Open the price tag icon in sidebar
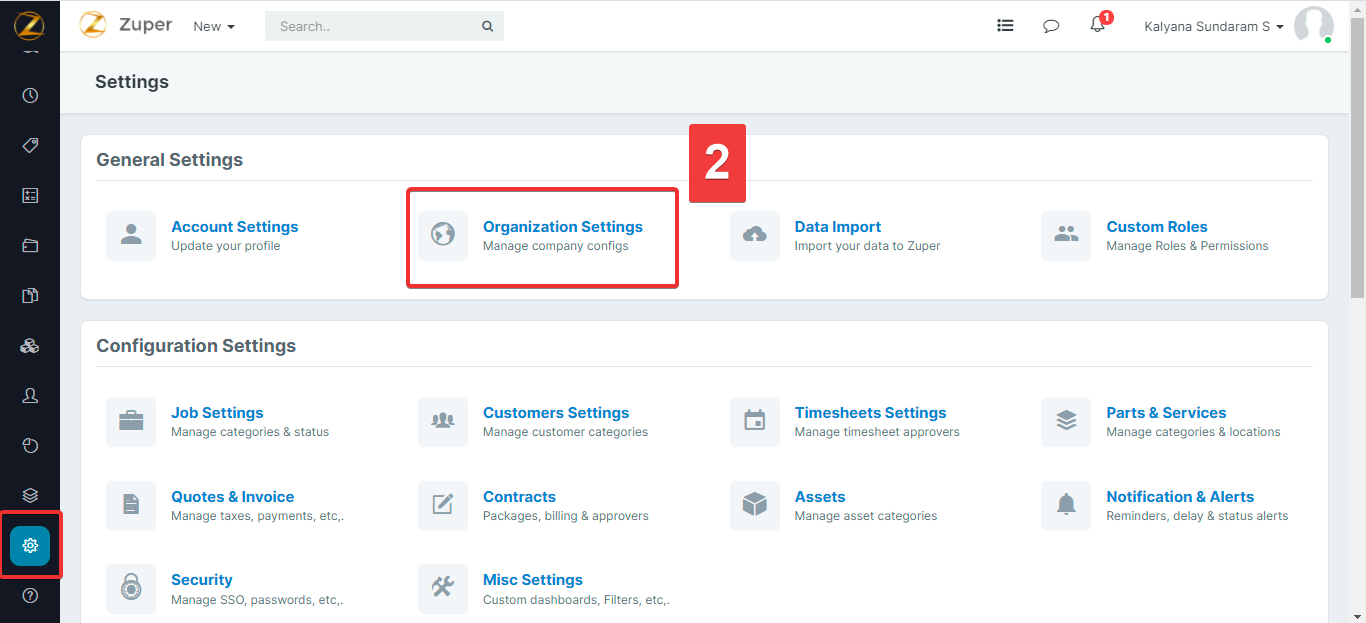The height and width of the screenshot is (623, 1366). click(30, 146)
